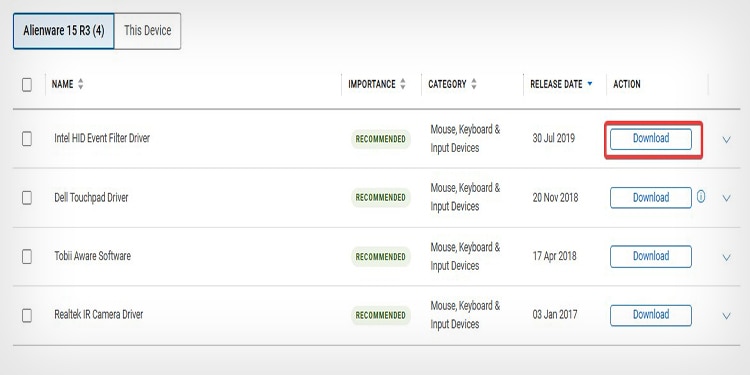Viewport: 750px width, 375px height.
Task: Toggle Release Date sort arrow
Action: (589, 84)
